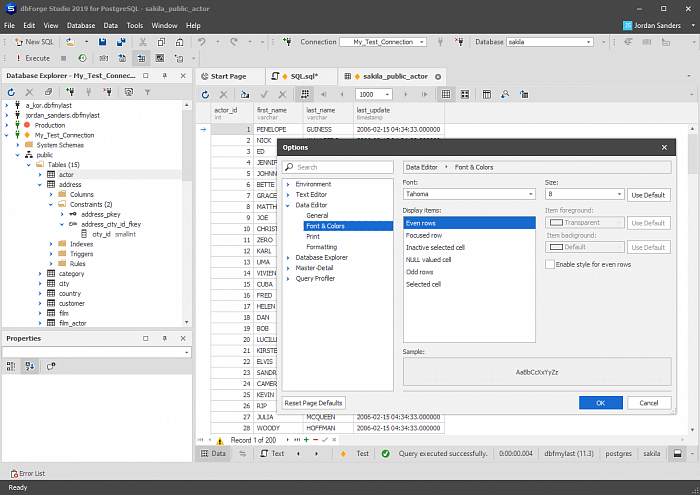Switch to the SQL.sql tab

click(300, 76)
